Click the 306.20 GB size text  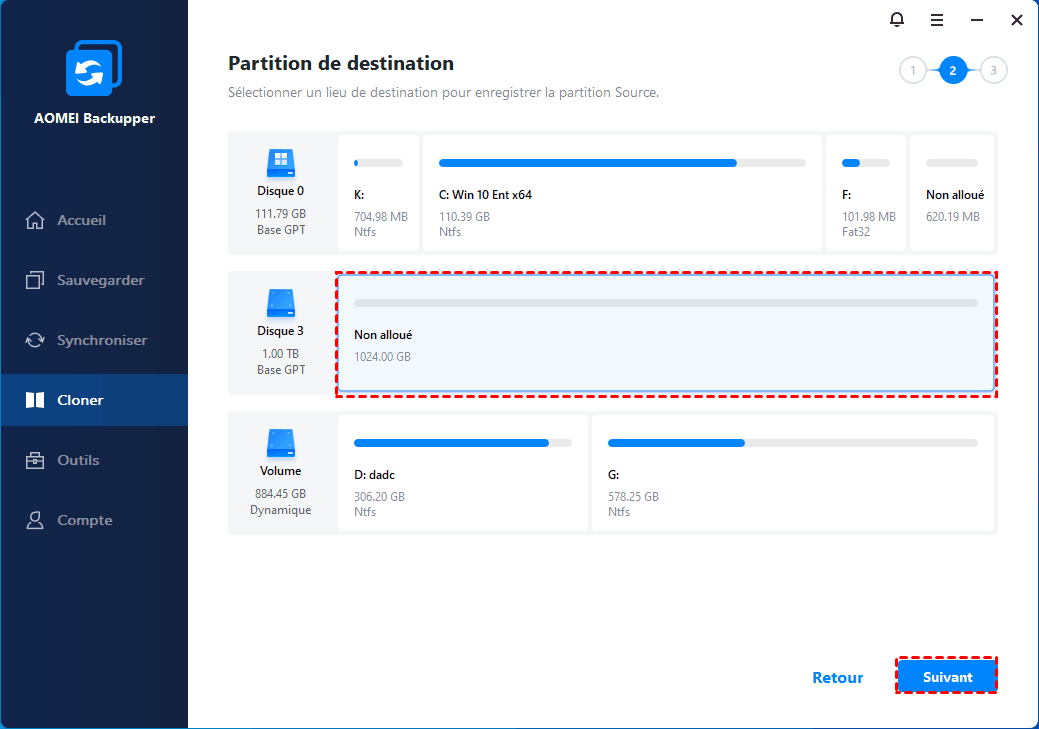(x=379, y=496)
